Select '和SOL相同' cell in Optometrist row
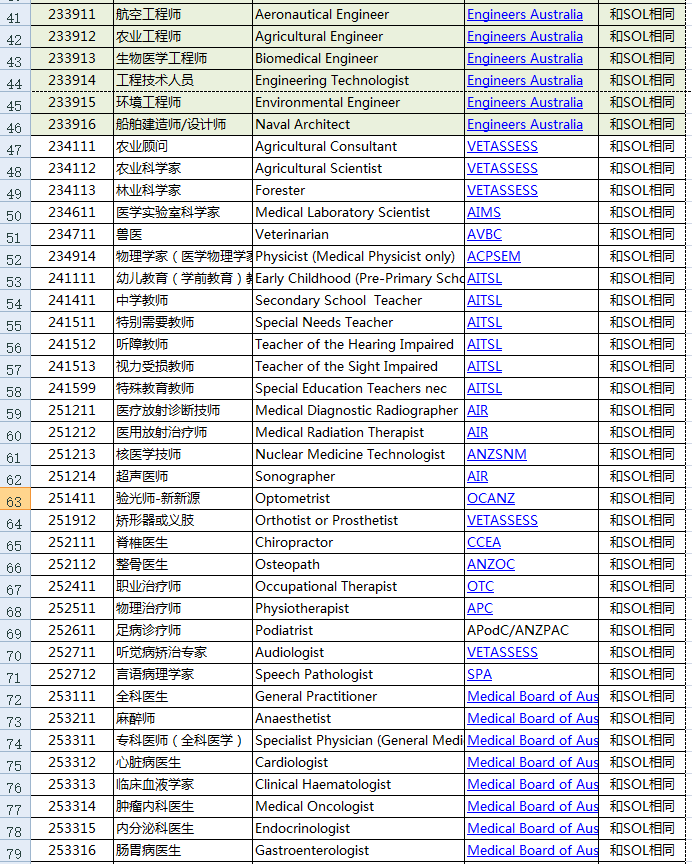Screen dimensions: 692x864 tap(642, 499)
